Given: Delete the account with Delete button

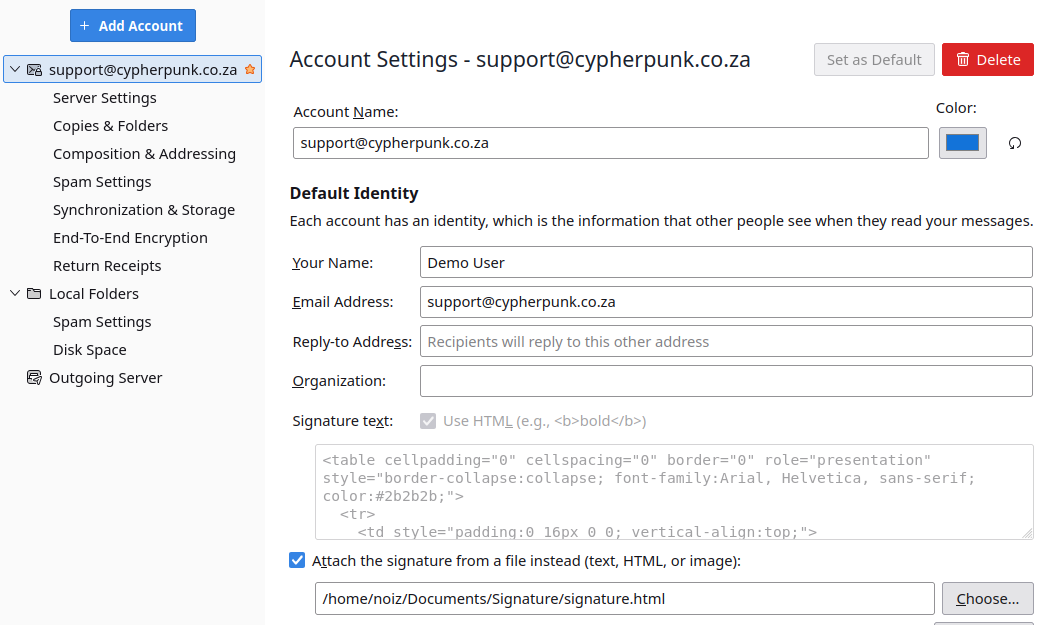Looking at the screenshot, I should (x=988, y=59).
